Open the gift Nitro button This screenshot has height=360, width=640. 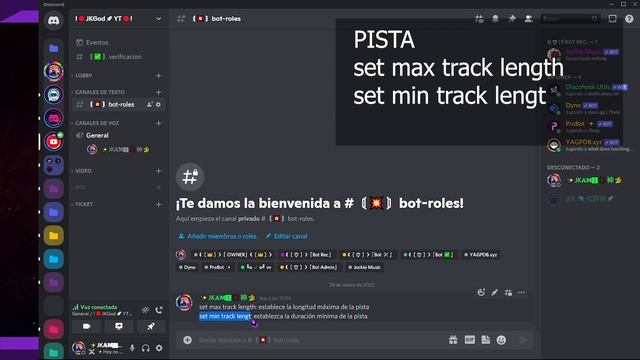(453, 340)
